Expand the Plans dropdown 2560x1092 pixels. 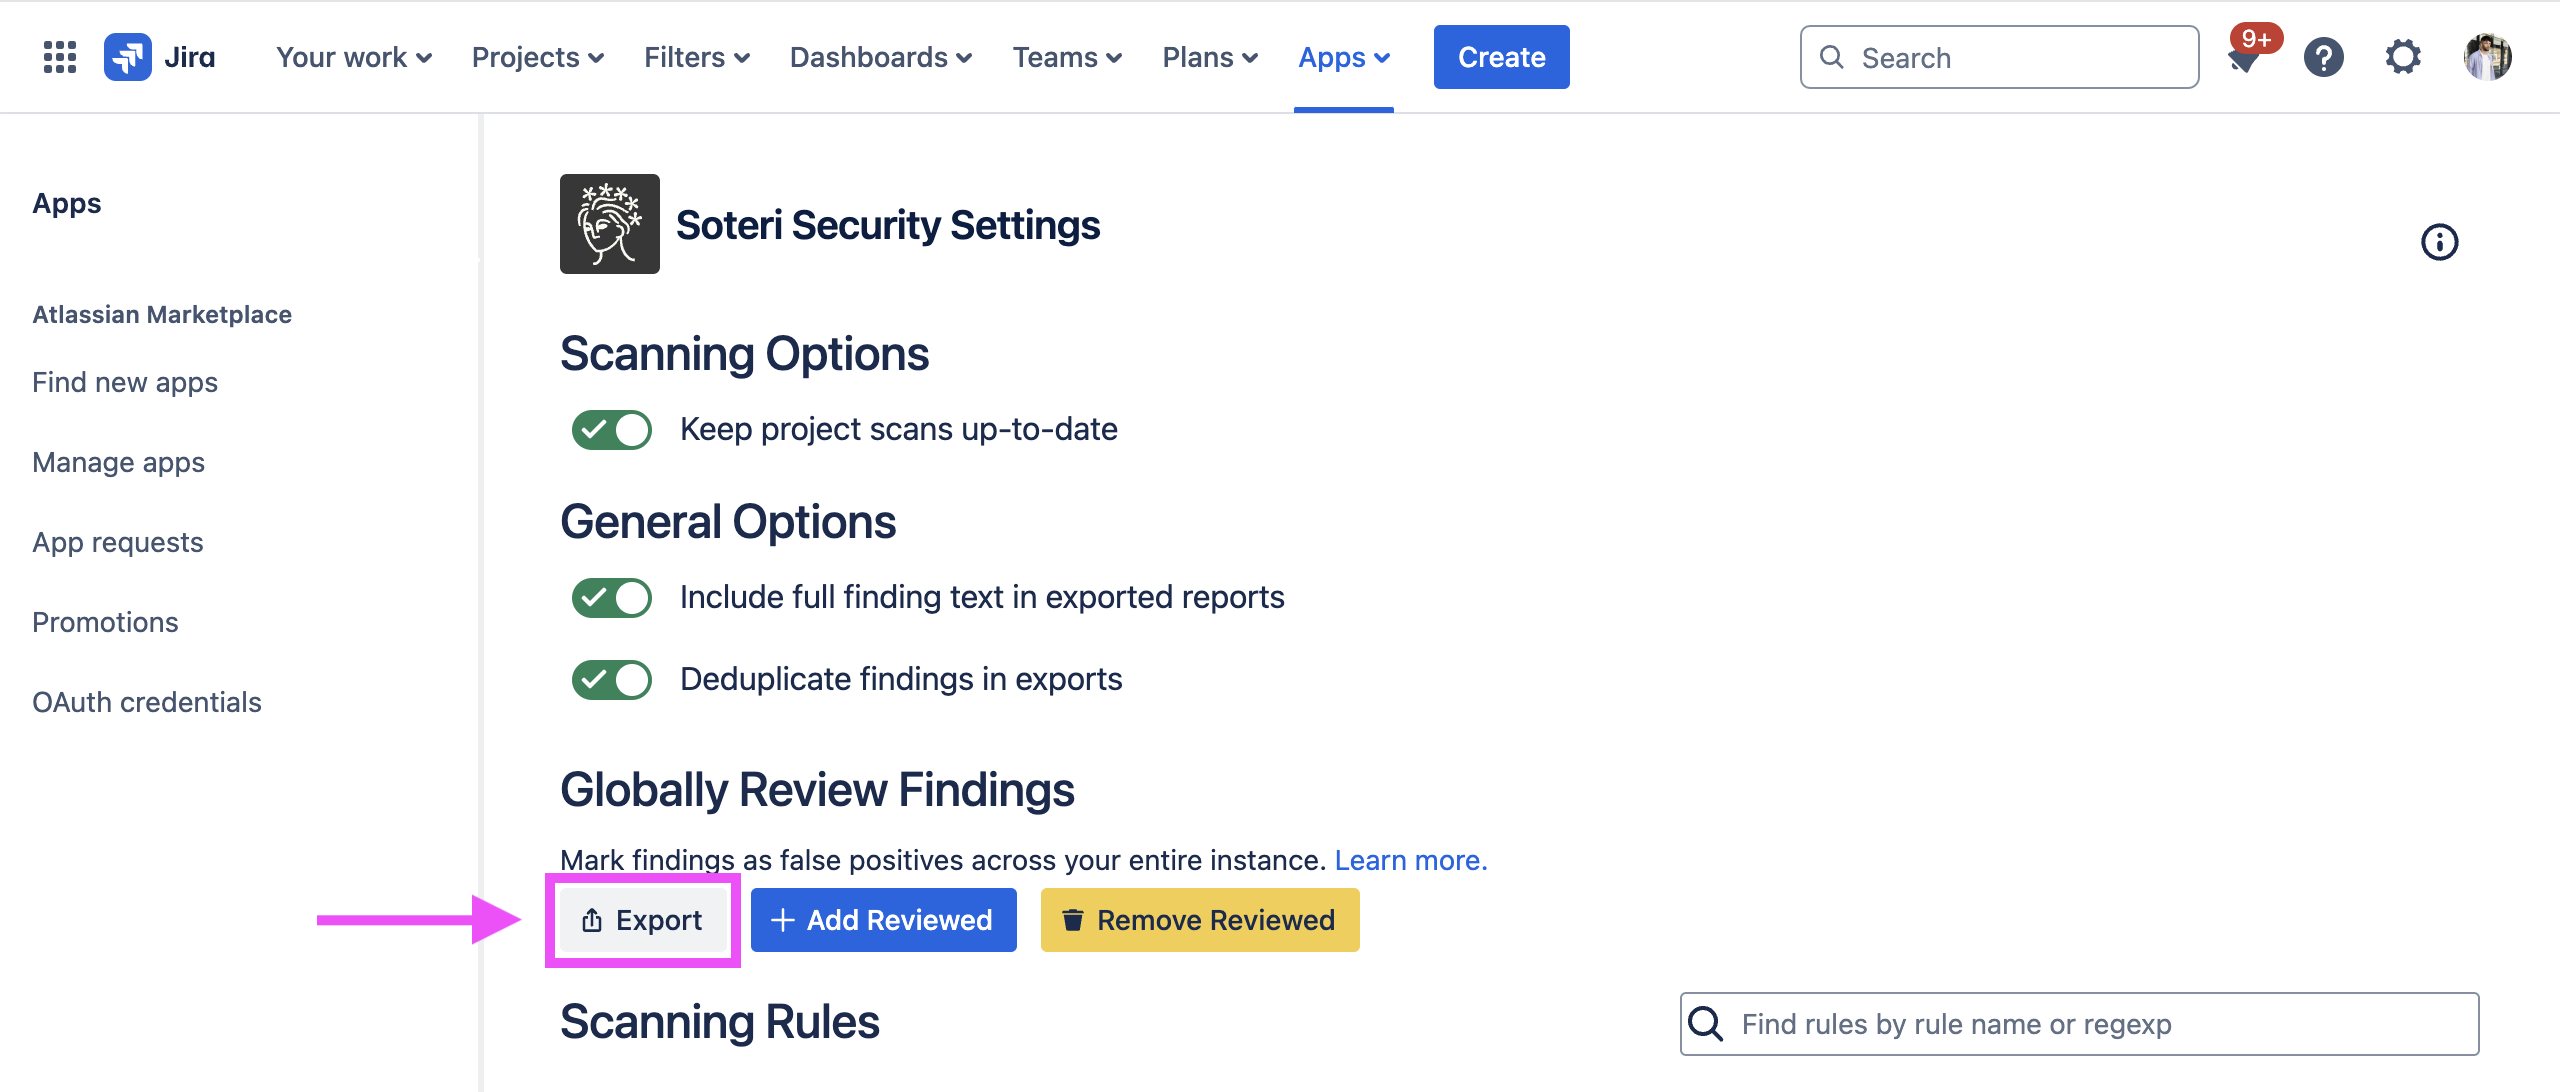(x=1210, y=57)
